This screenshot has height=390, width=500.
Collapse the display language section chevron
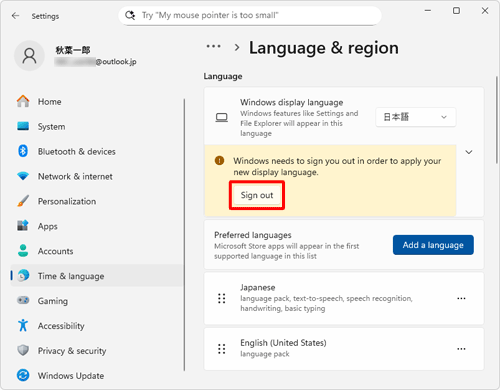(469, 152)
